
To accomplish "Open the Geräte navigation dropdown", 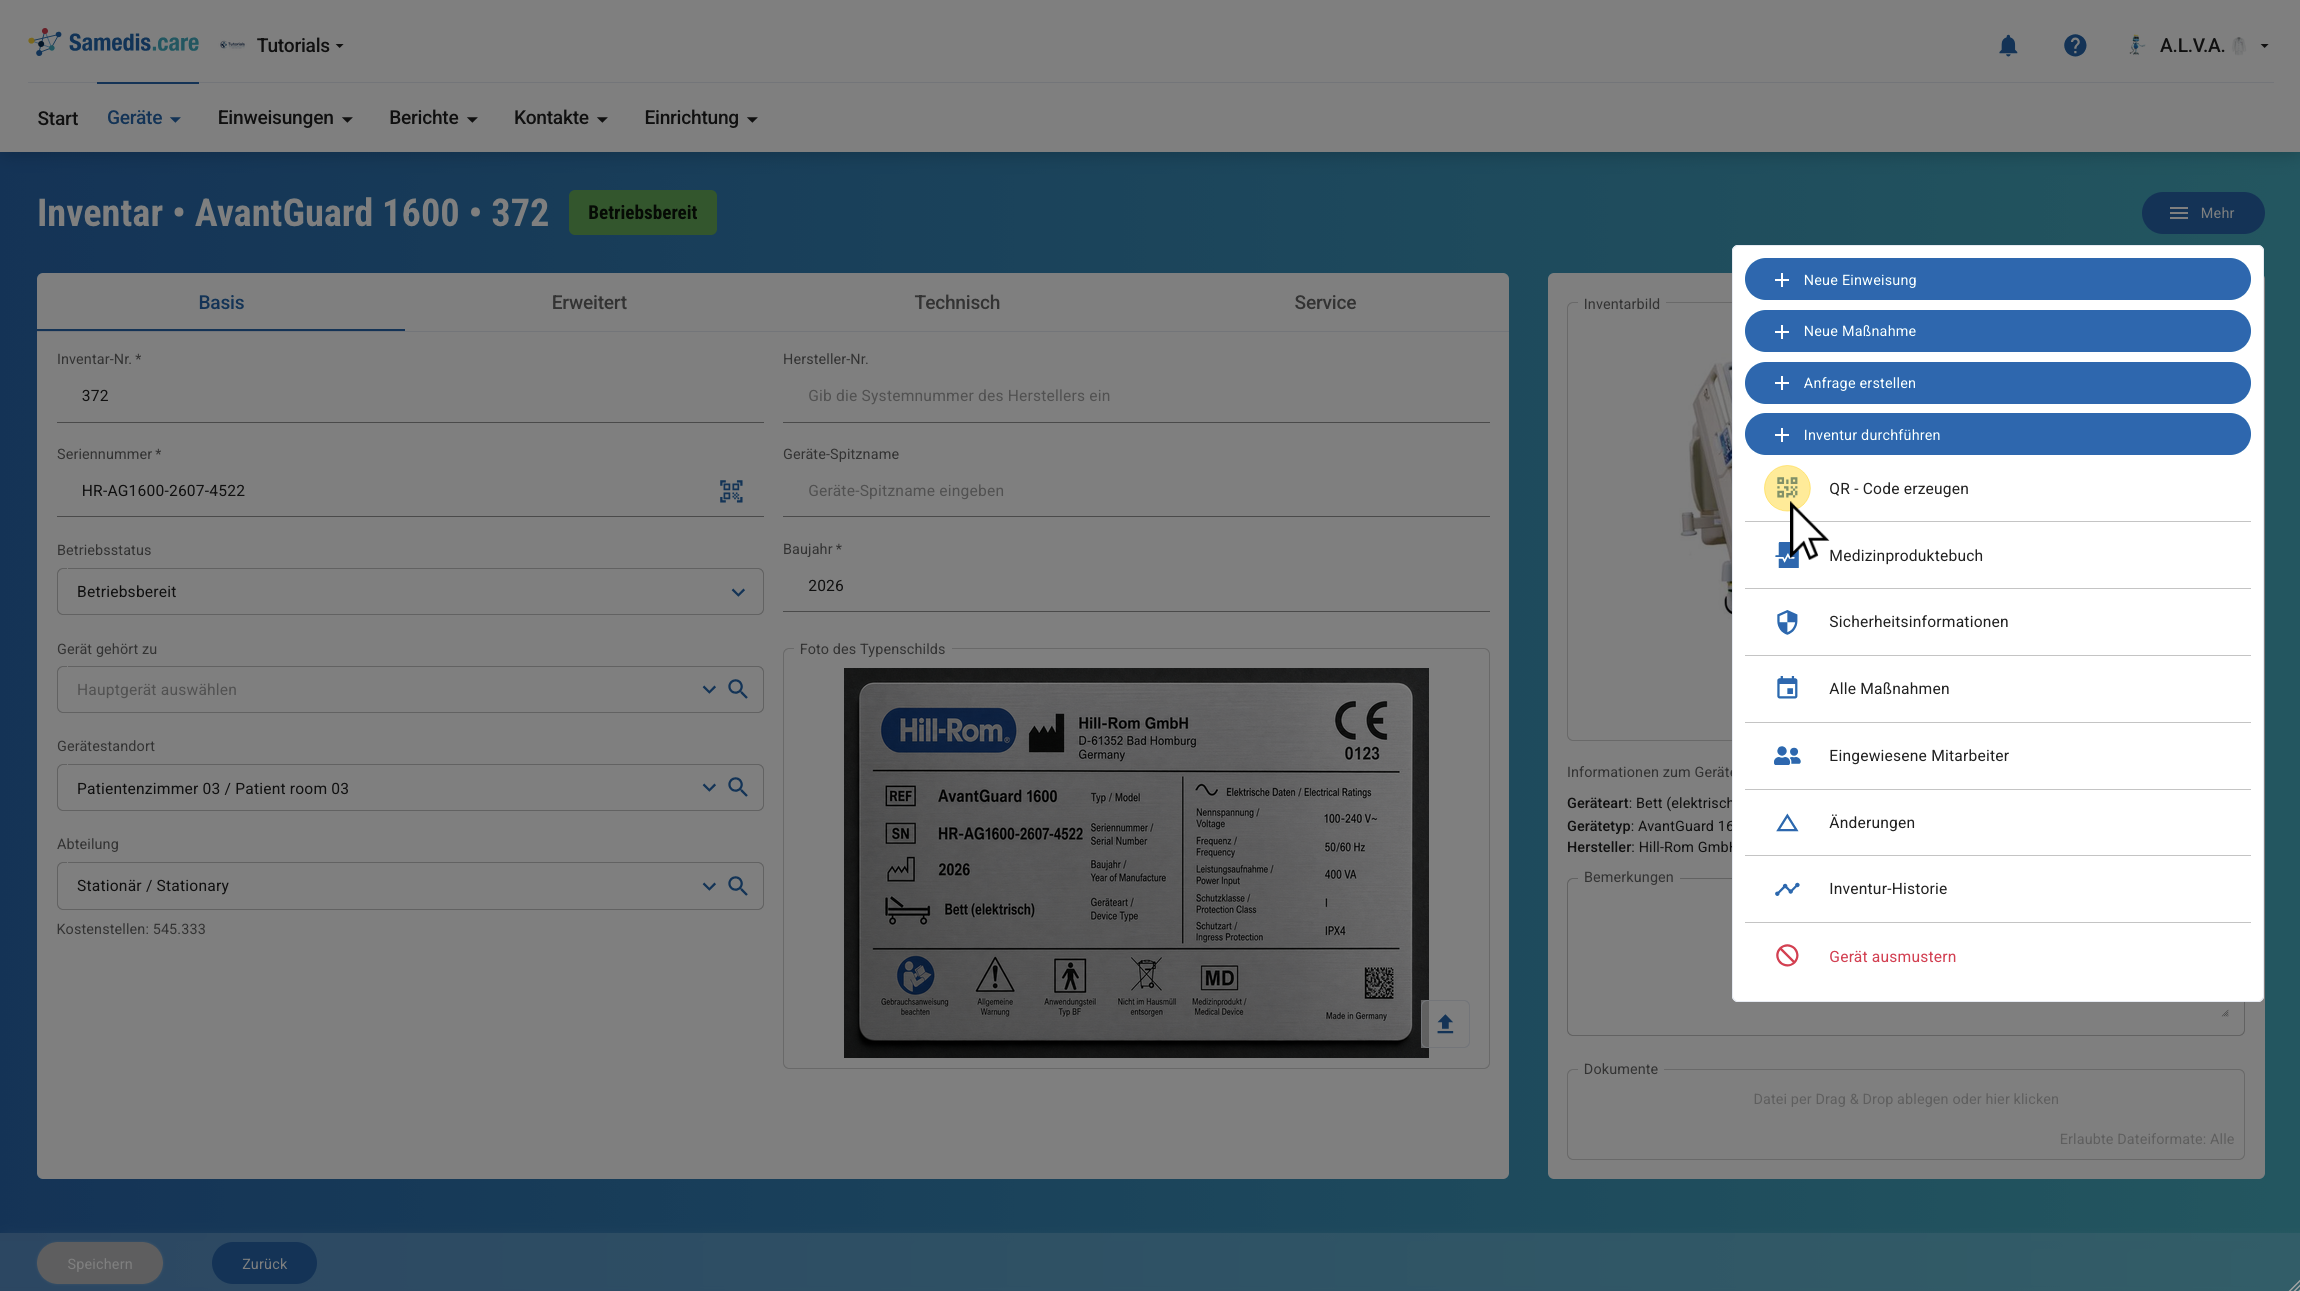I will pyautogui.click(x=144, y=118).
